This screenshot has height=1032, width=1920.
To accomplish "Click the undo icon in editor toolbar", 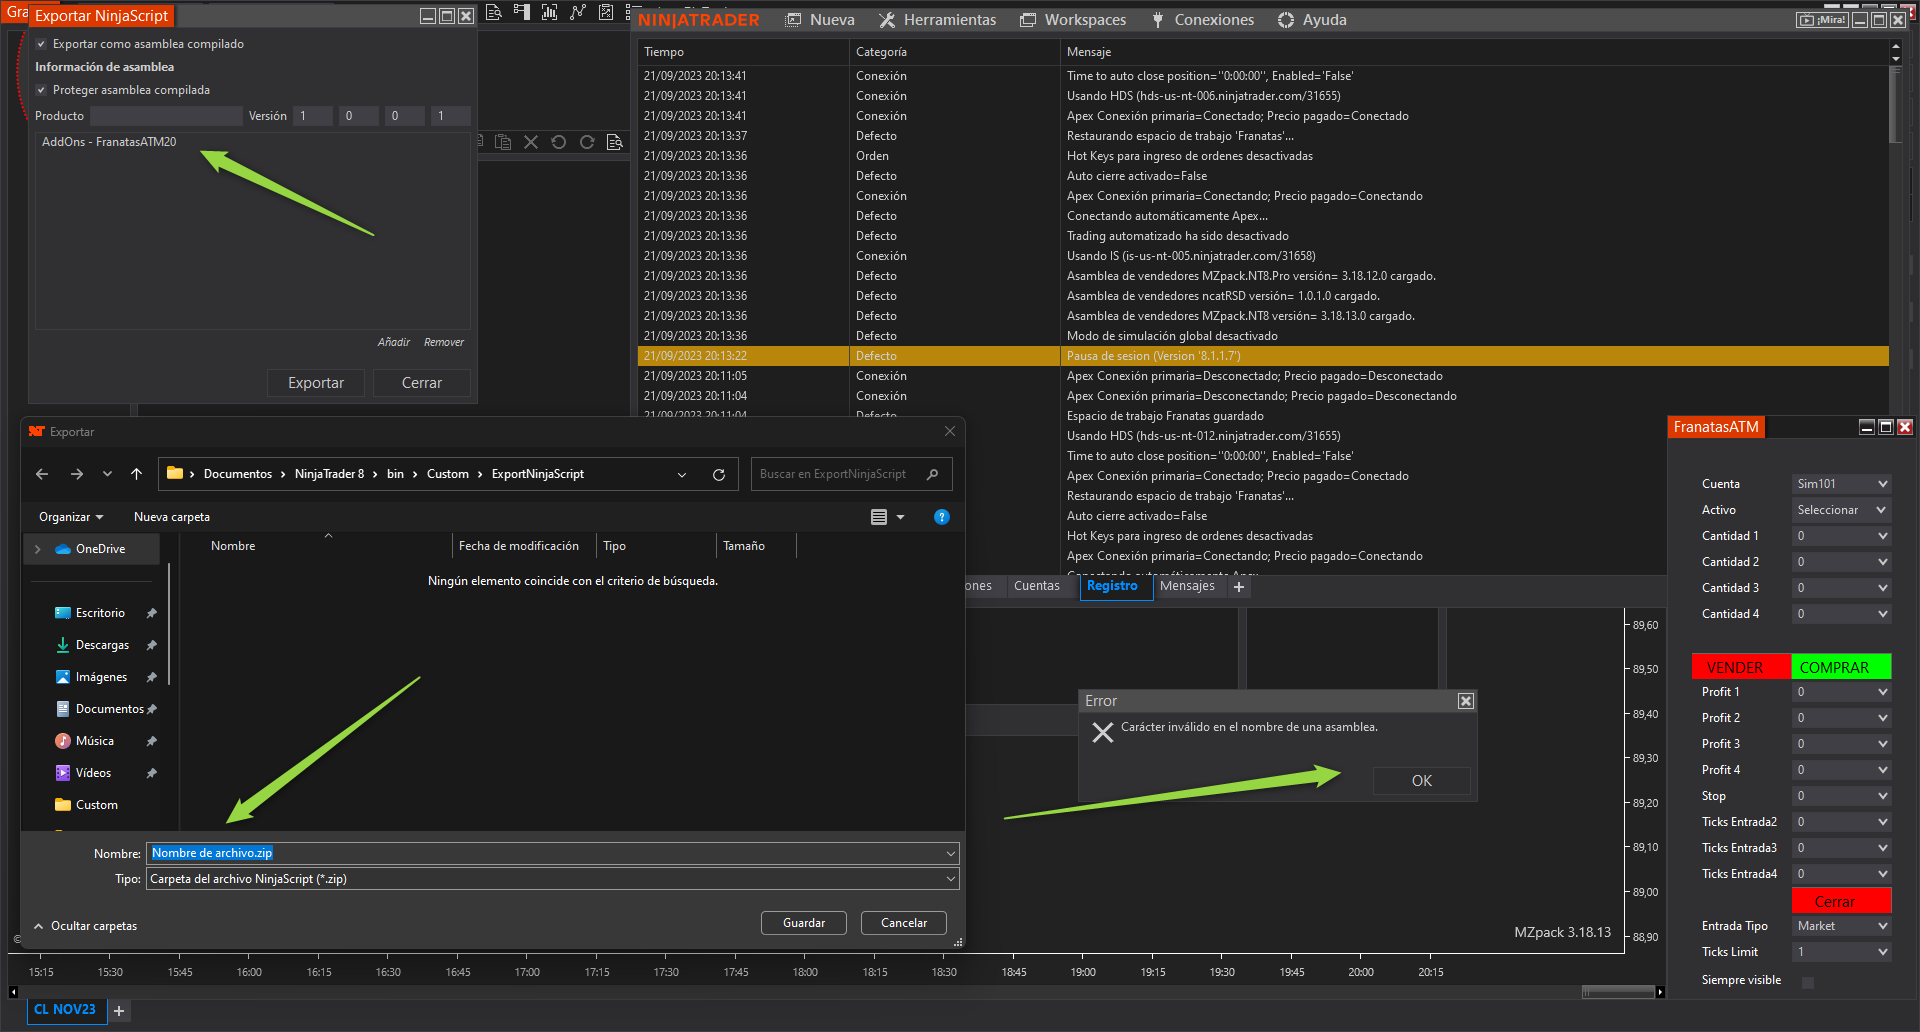I will pyautogui.click(x=559, y=142).
